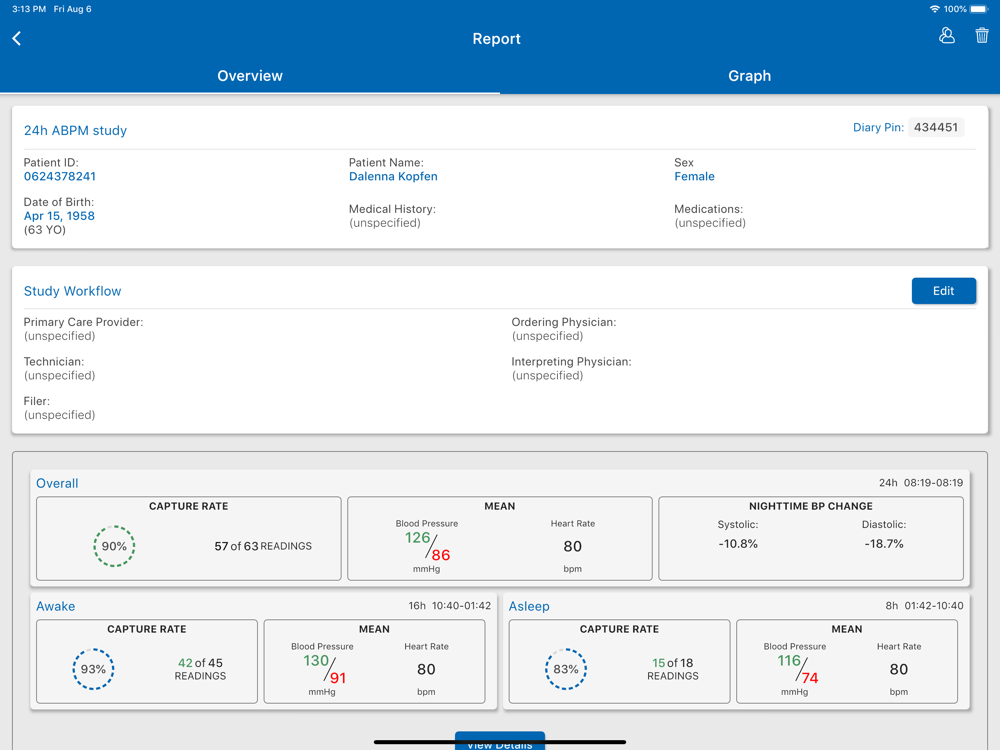Image resolution: width=1000 pixels, height=750 pixels.
Task: Tap the back arrow icon
Action: click(17, 38)
